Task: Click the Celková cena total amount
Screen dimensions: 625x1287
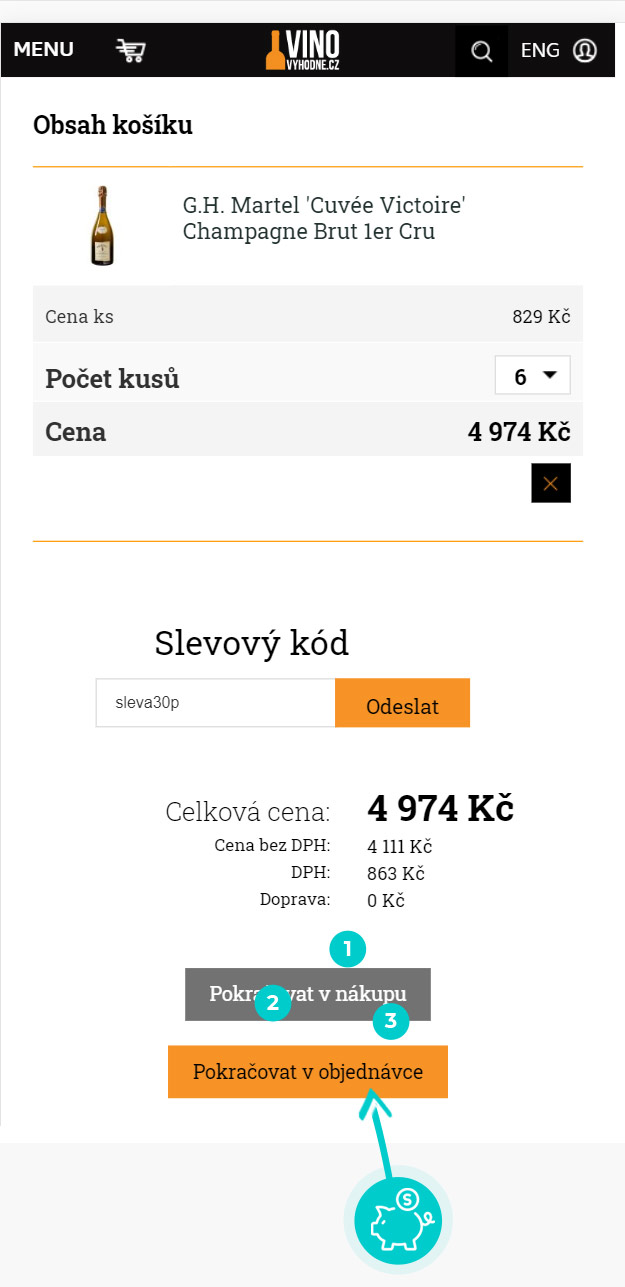Action: [x=440, y=808]
